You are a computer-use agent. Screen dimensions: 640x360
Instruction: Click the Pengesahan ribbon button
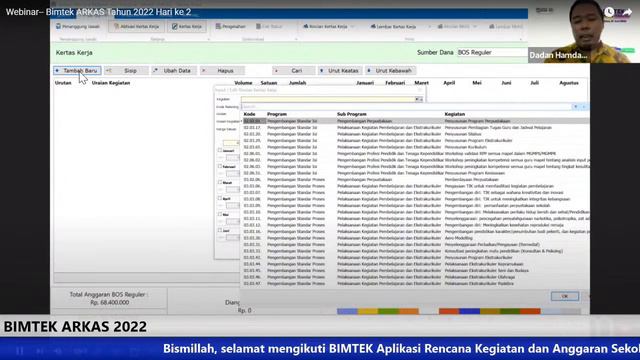coord(231,27)
